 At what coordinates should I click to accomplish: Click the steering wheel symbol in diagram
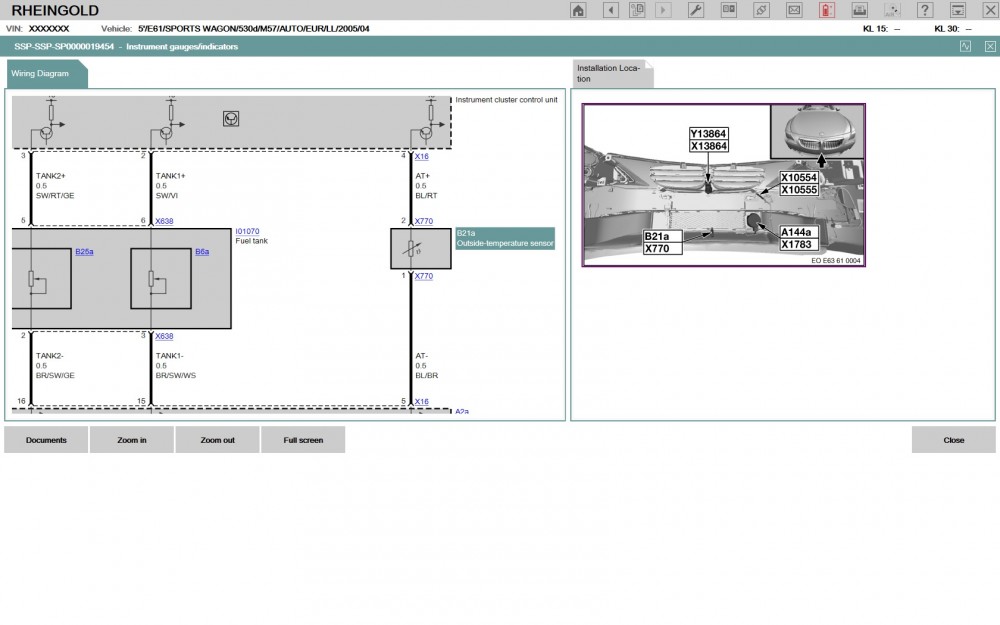[x=231, y=119]
